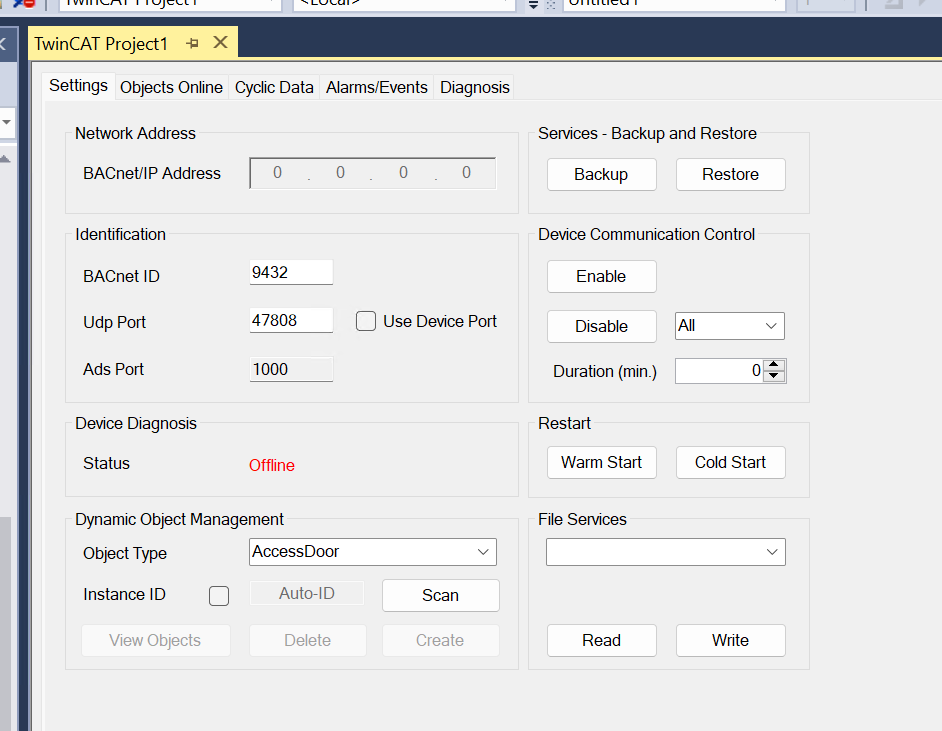Click the View Objects button
The image size is (942, 731).
pos(156,640)
